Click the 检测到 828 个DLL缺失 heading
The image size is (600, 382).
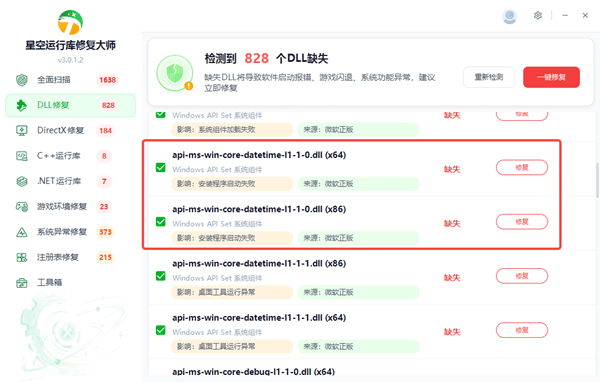tap(266, 59)
